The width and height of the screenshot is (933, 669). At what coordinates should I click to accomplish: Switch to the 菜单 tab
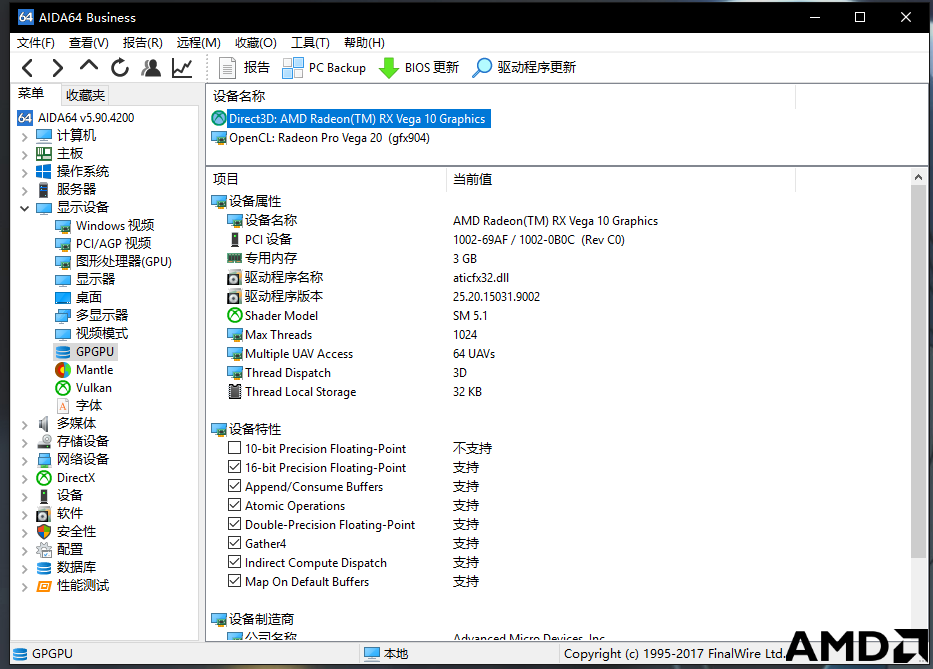pos(31,93)
